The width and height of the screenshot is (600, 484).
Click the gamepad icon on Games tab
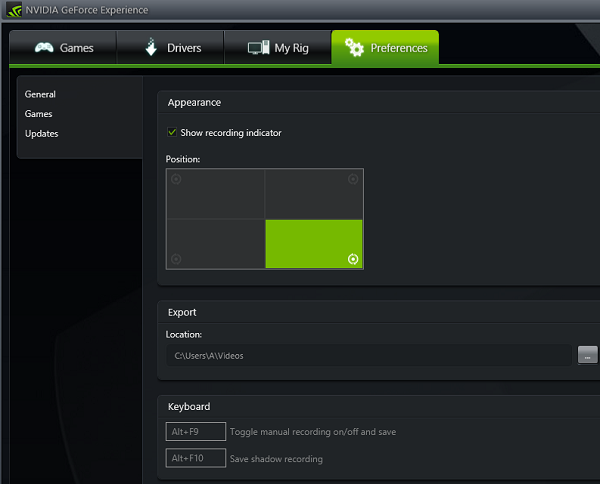43,48
